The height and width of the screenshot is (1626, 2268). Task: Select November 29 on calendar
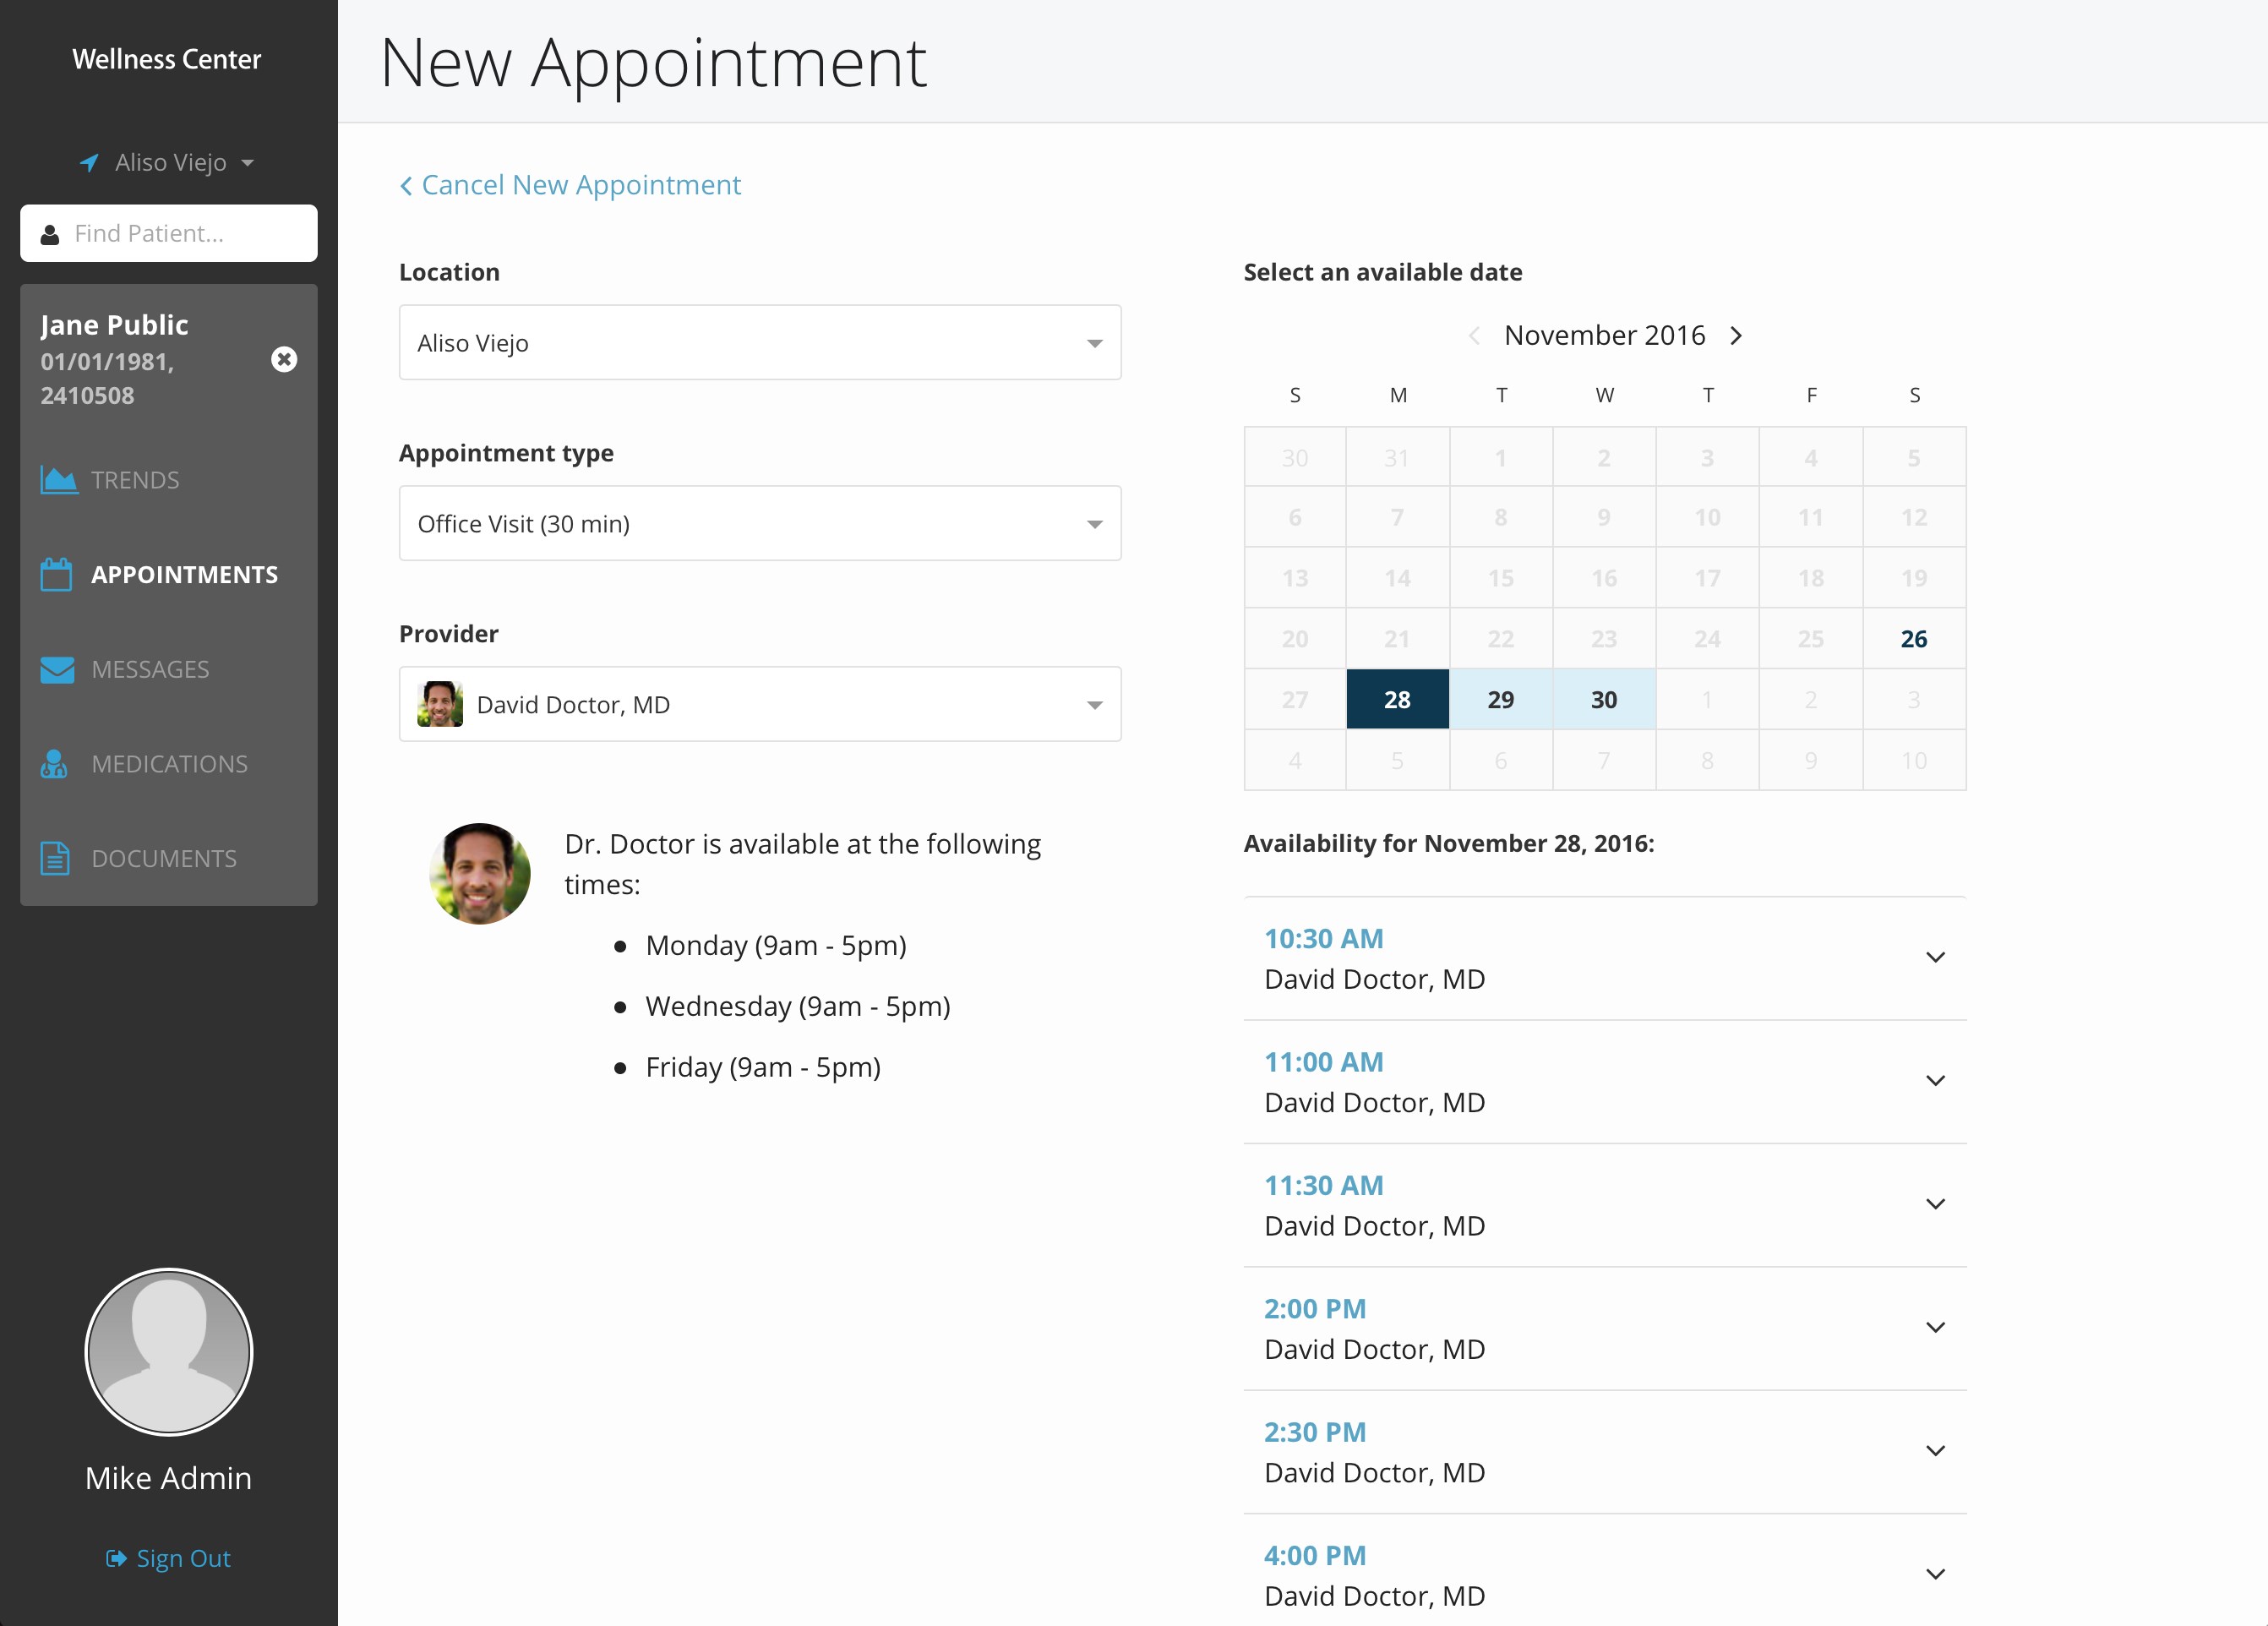1500,700
